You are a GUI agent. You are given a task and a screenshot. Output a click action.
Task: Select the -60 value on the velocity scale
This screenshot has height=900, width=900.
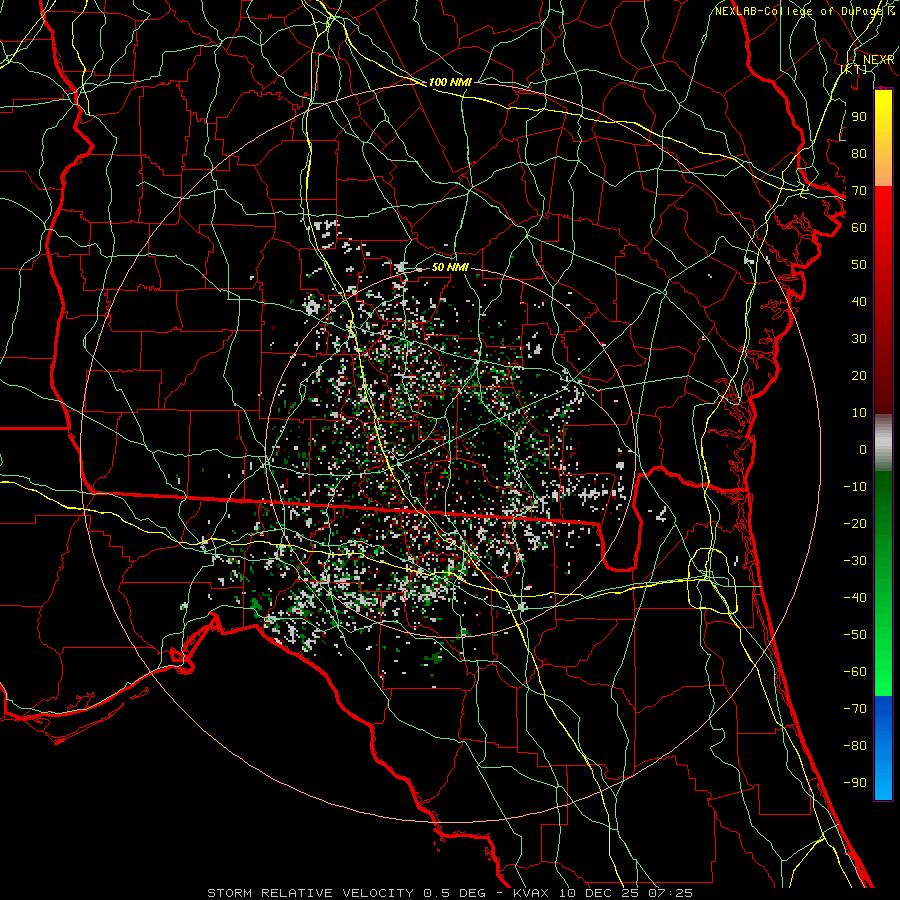click(855, 672)
